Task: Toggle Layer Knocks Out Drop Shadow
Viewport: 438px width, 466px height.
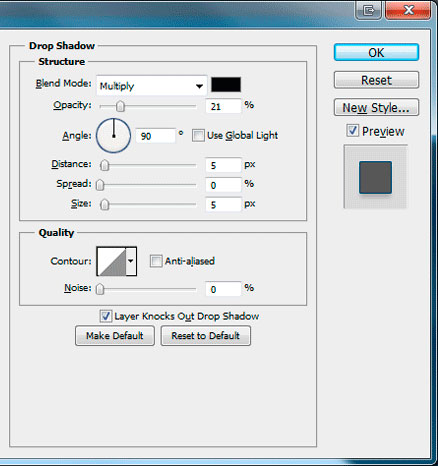Action: click(x=106, y=316)
